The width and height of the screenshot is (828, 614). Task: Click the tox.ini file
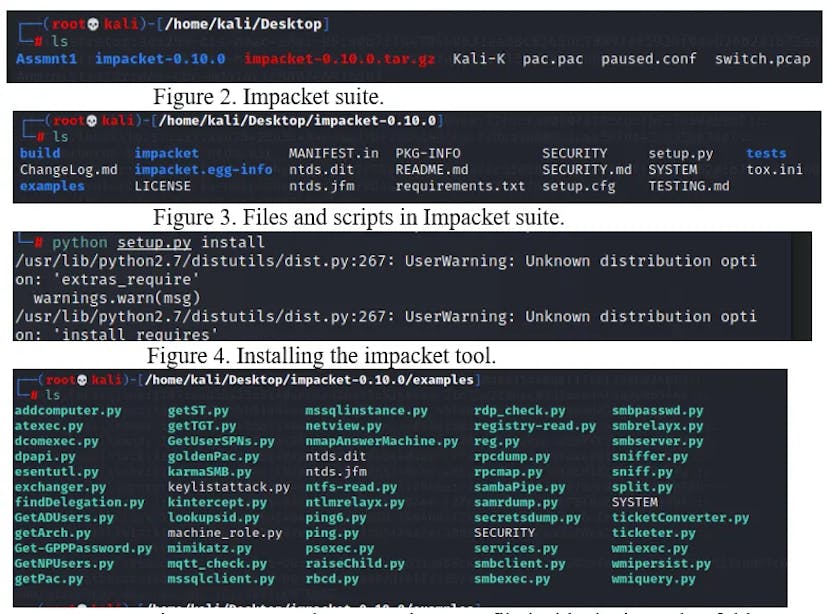pyautogui.click(x=774, y=169)
